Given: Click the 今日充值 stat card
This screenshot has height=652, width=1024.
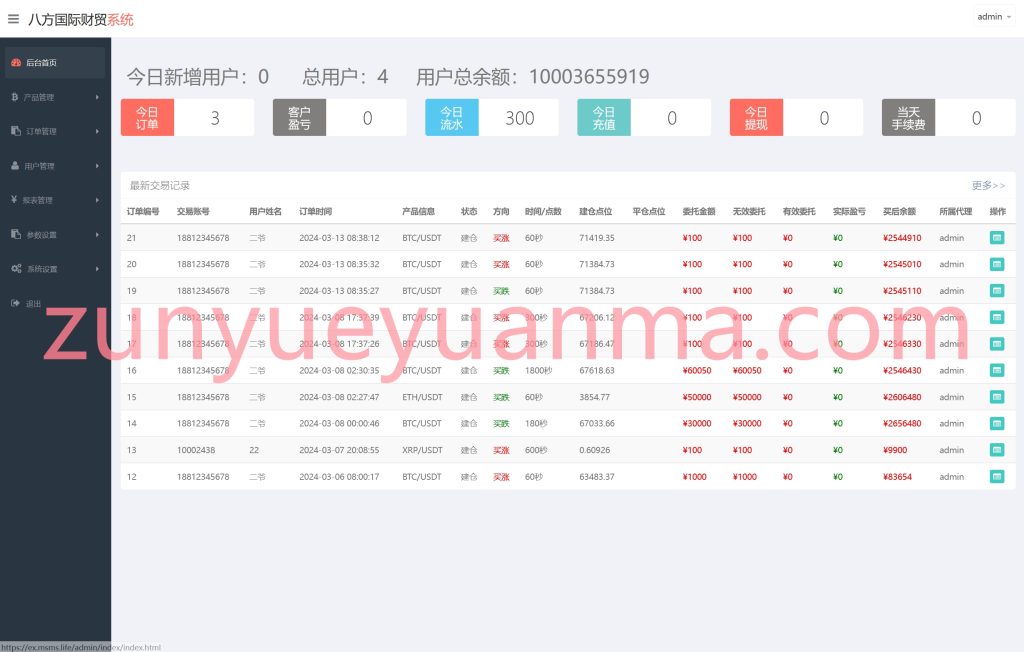Looking at the screenshot, I should (644, 118).
